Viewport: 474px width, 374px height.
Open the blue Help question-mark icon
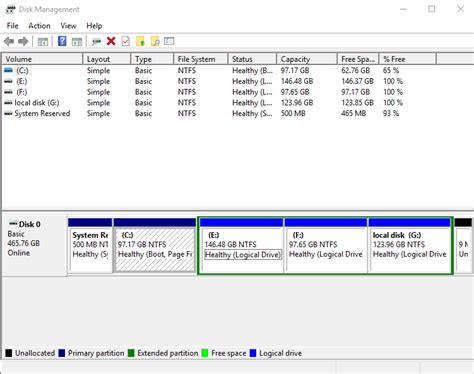point(62,41)
